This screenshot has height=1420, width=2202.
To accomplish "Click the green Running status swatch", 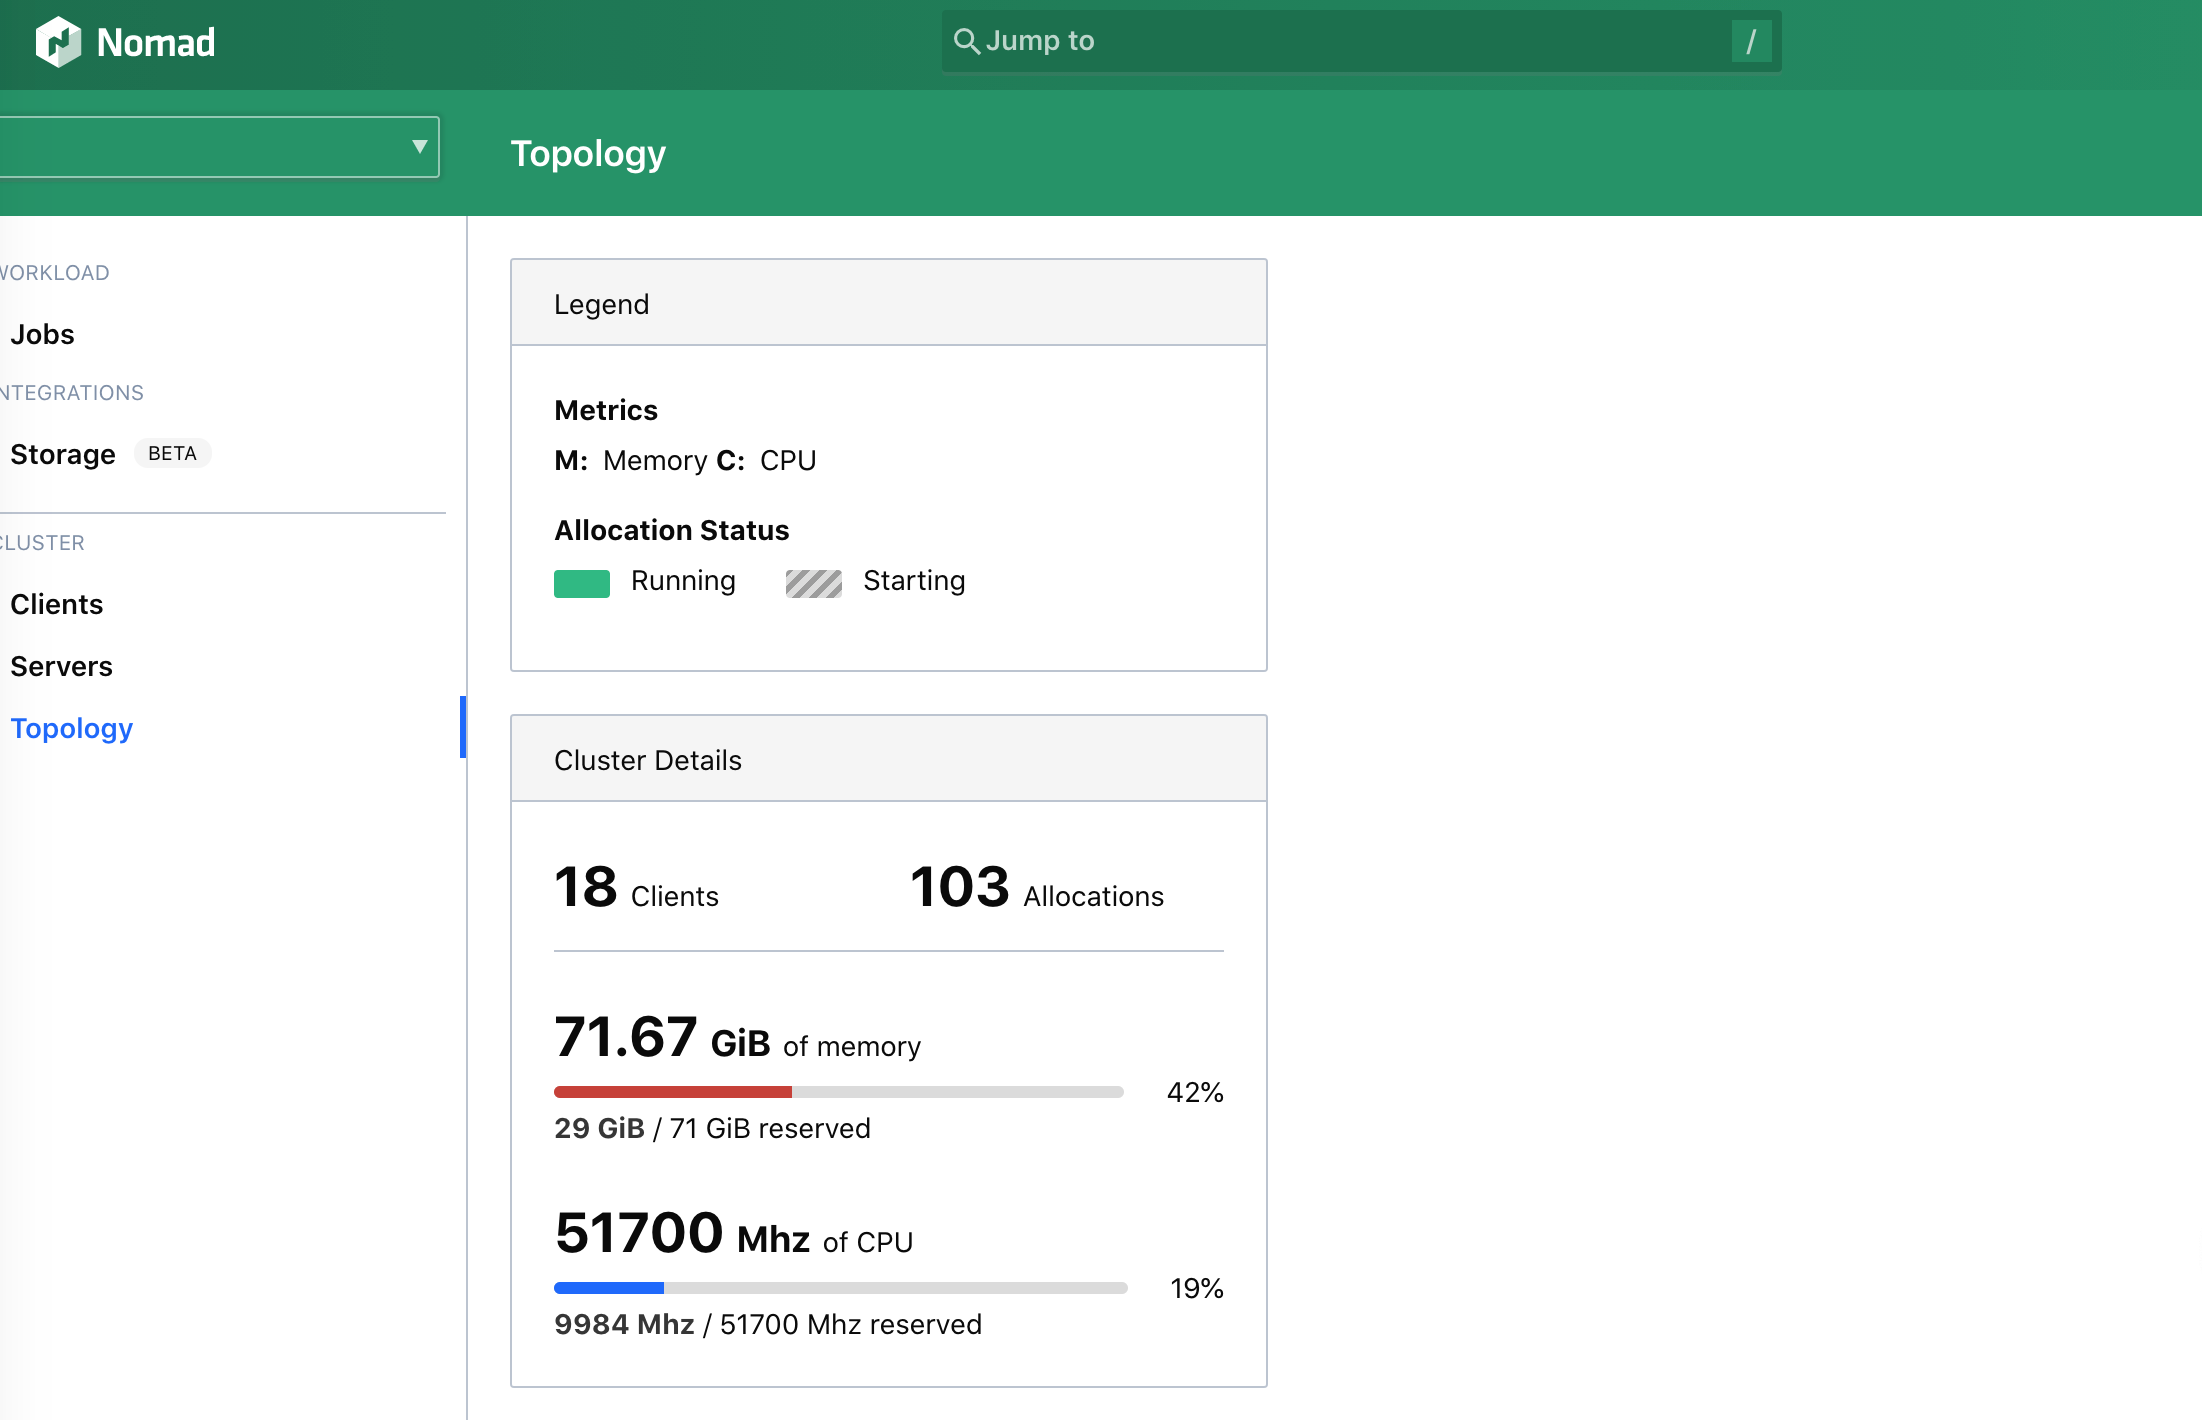I will click(x=581, y=583).
